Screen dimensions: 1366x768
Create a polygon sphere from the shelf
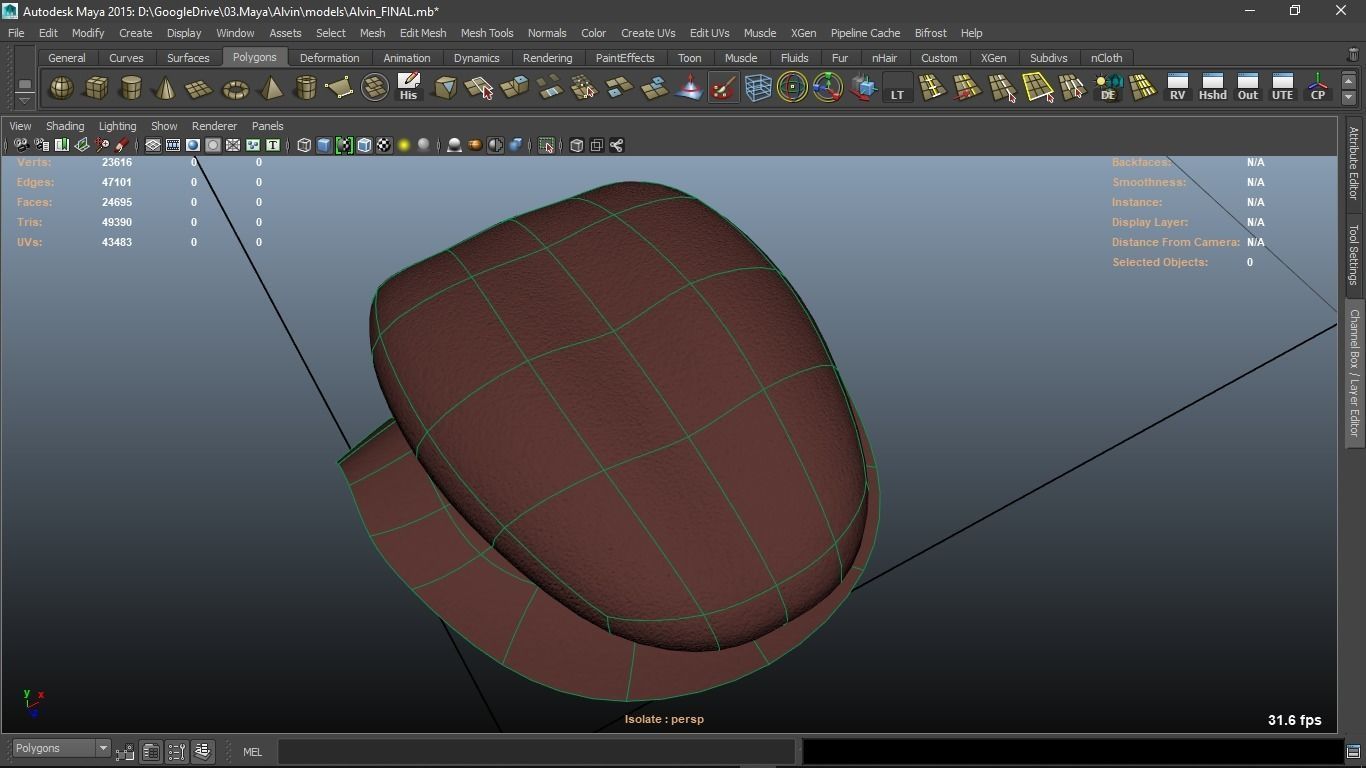pyautogui.click(x=61, y=88)
